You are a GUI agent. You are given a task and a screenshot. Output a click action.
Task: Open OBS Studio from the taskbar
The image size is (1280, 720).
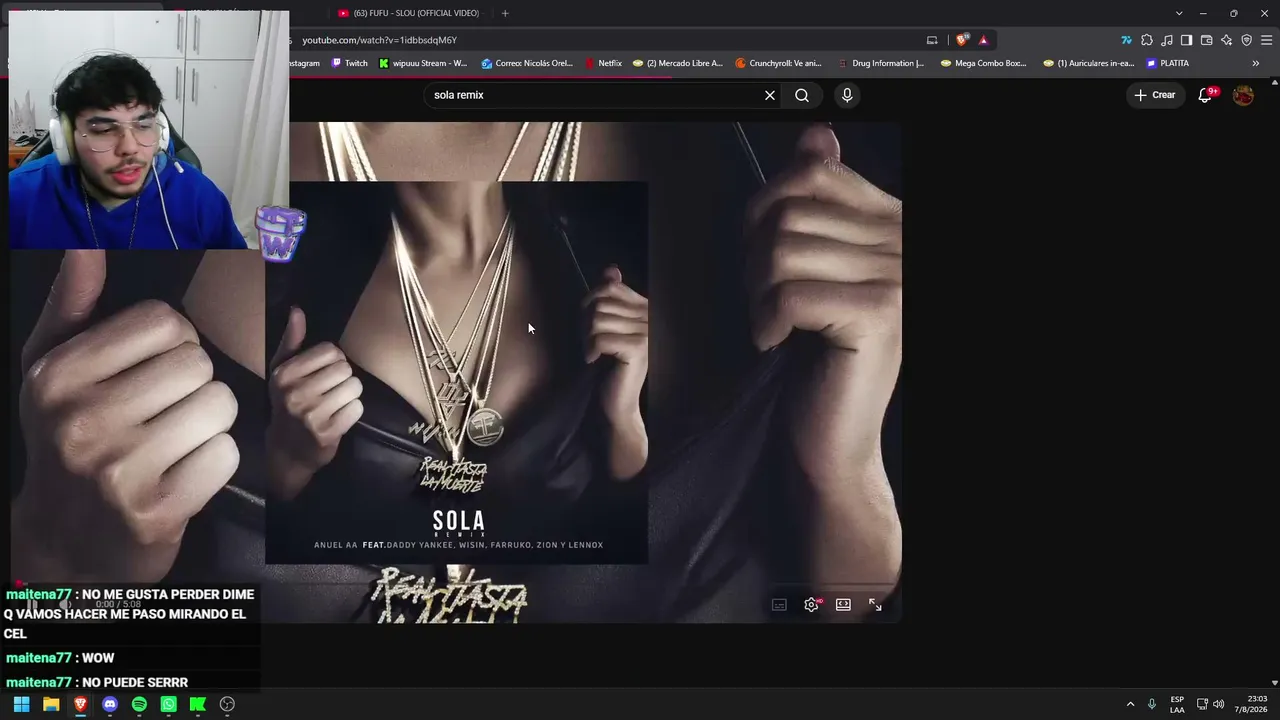(227, 704)
